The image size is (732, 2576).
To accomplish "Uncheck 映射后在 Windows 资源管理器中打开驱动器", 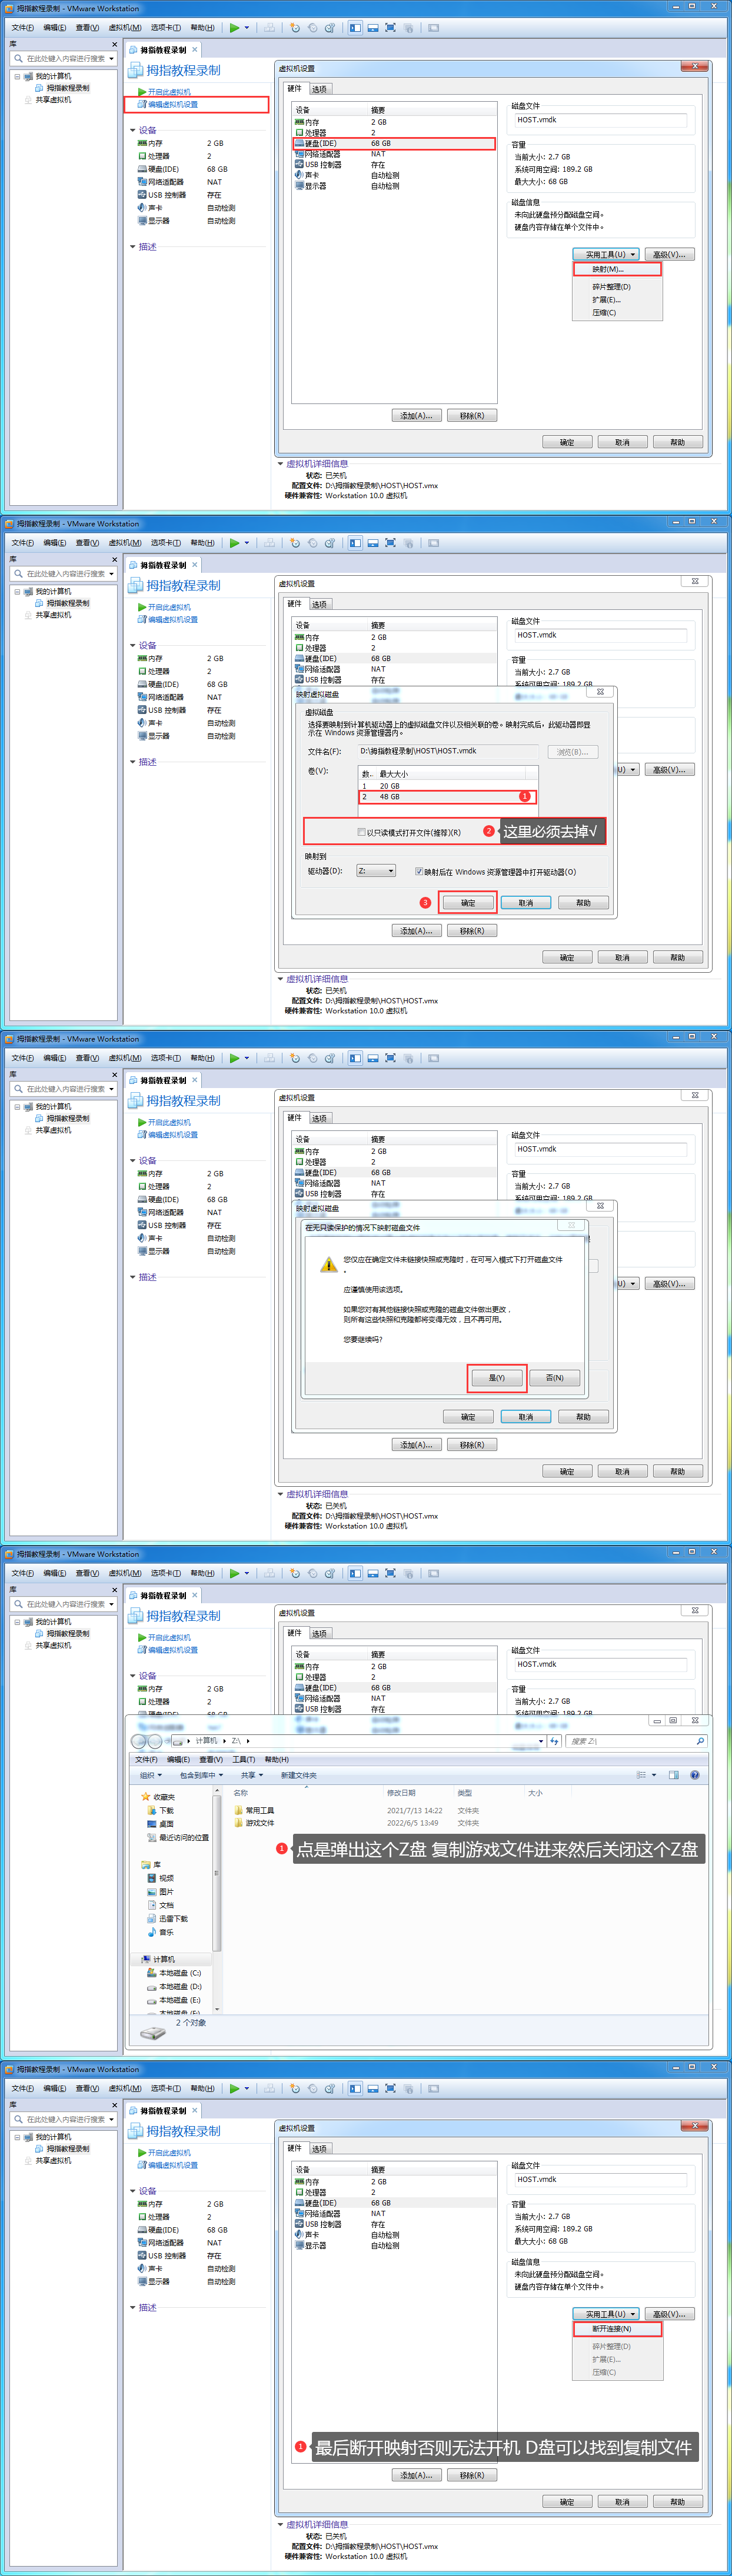I will [x=419, y=871].
